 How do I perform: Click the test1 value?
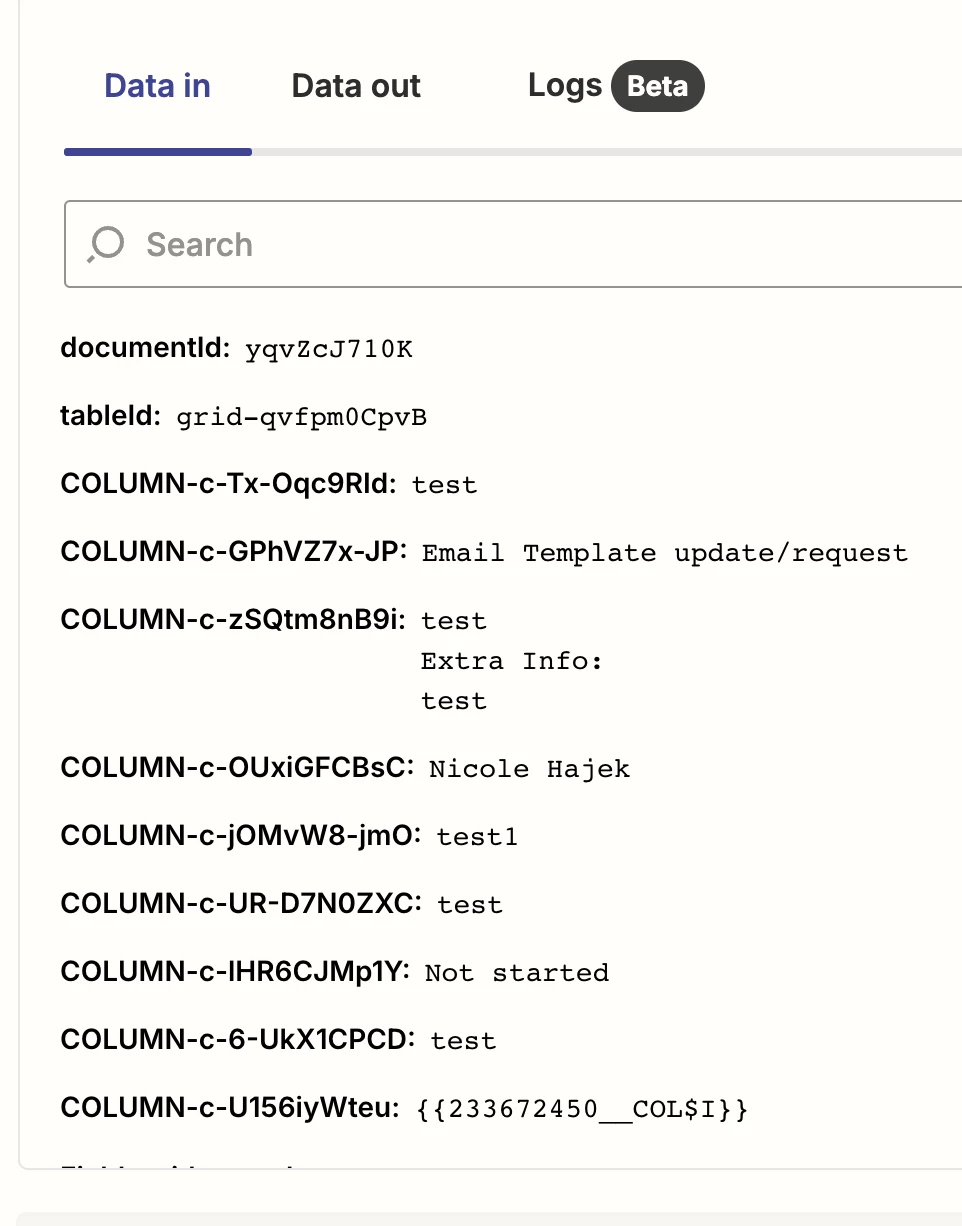pos(477,837)
